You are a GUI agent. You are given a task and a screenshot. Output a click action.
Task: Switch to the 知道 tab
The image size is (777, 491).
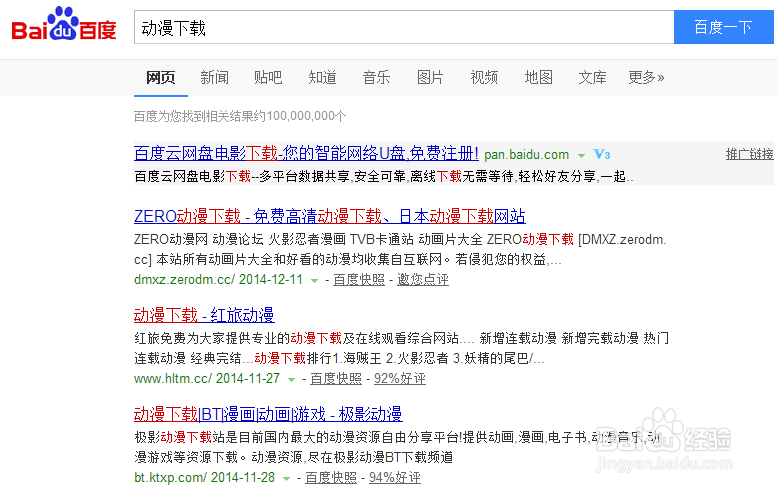[322, 77]
